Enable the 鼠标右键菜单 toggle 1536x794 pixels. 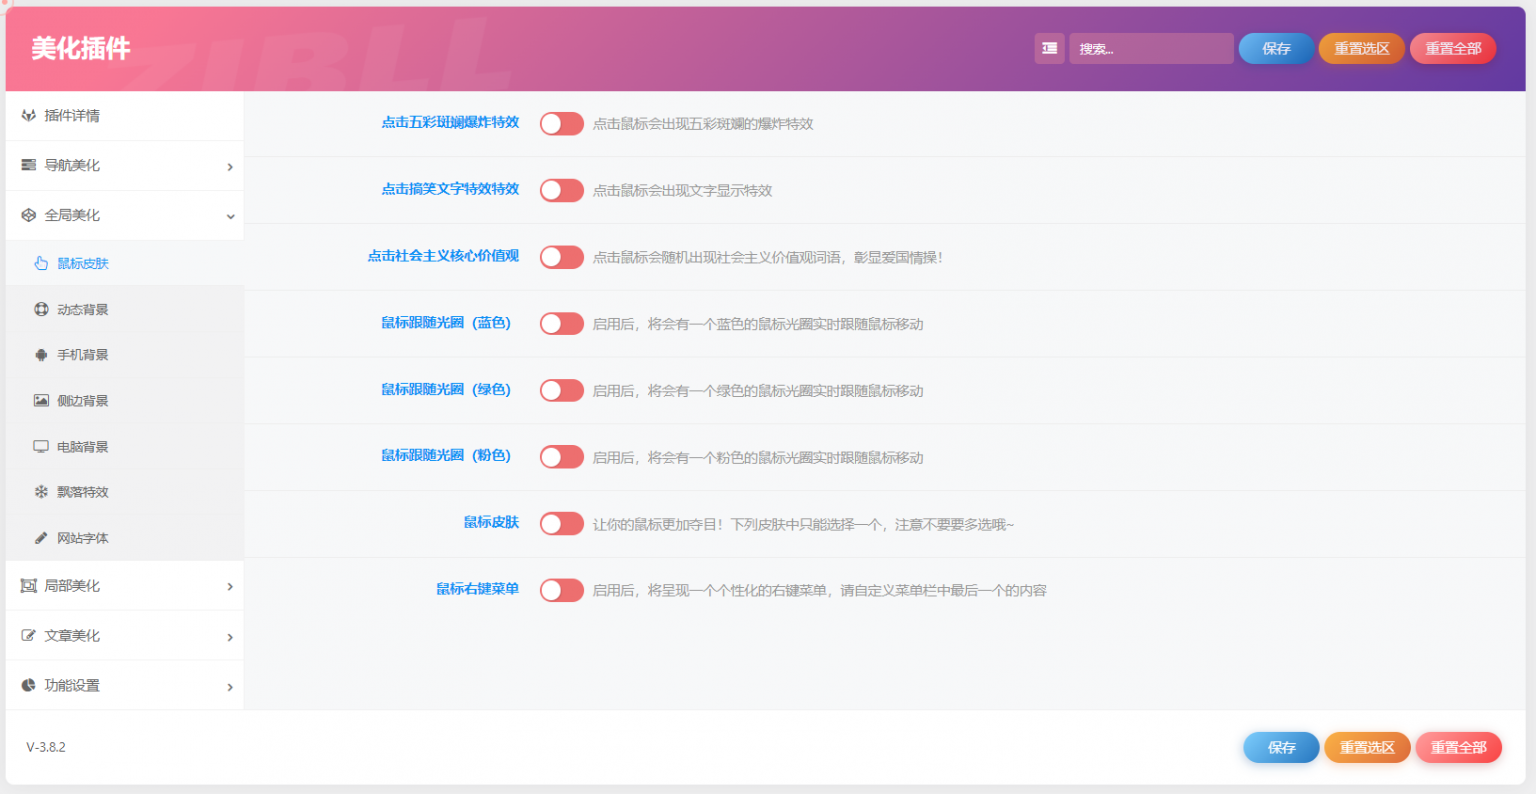coord(562,590)
